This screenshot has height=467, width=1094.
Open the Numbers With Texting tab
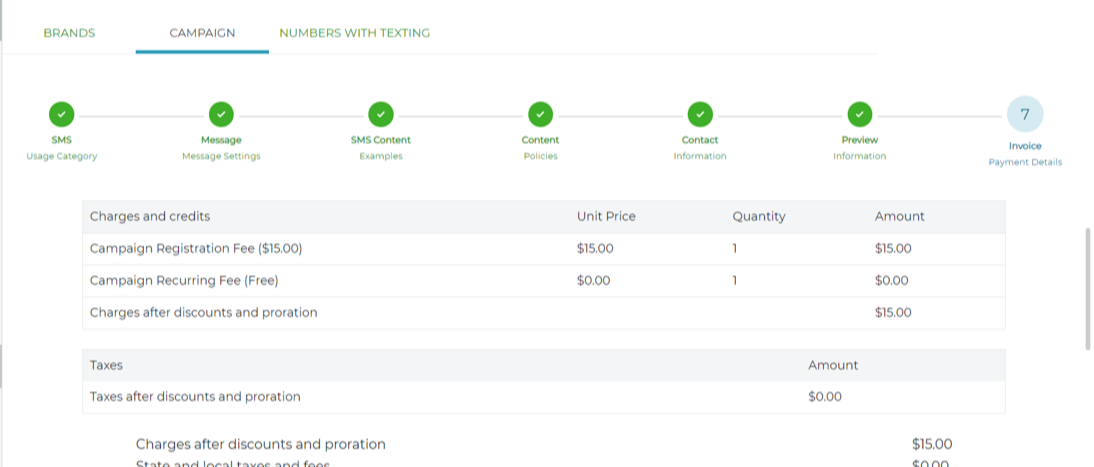point(354,33)
